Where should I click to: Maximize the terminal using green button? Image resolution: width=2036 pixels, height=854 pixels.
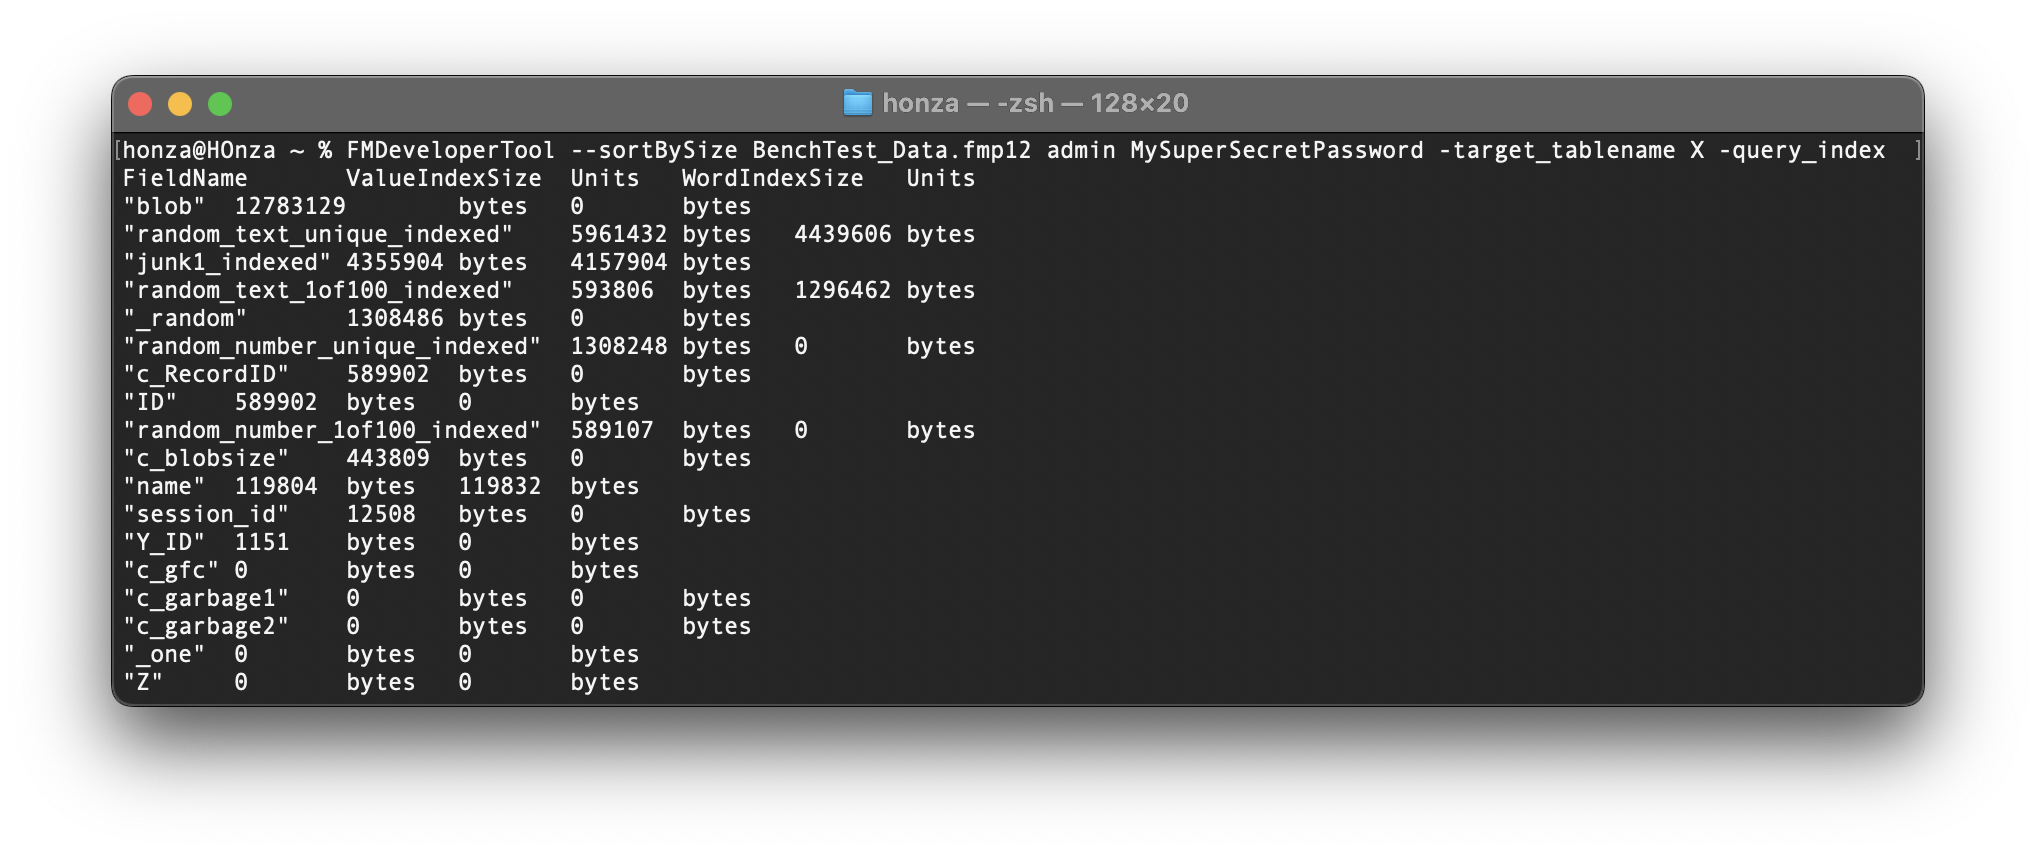click(x=220, y=104)
